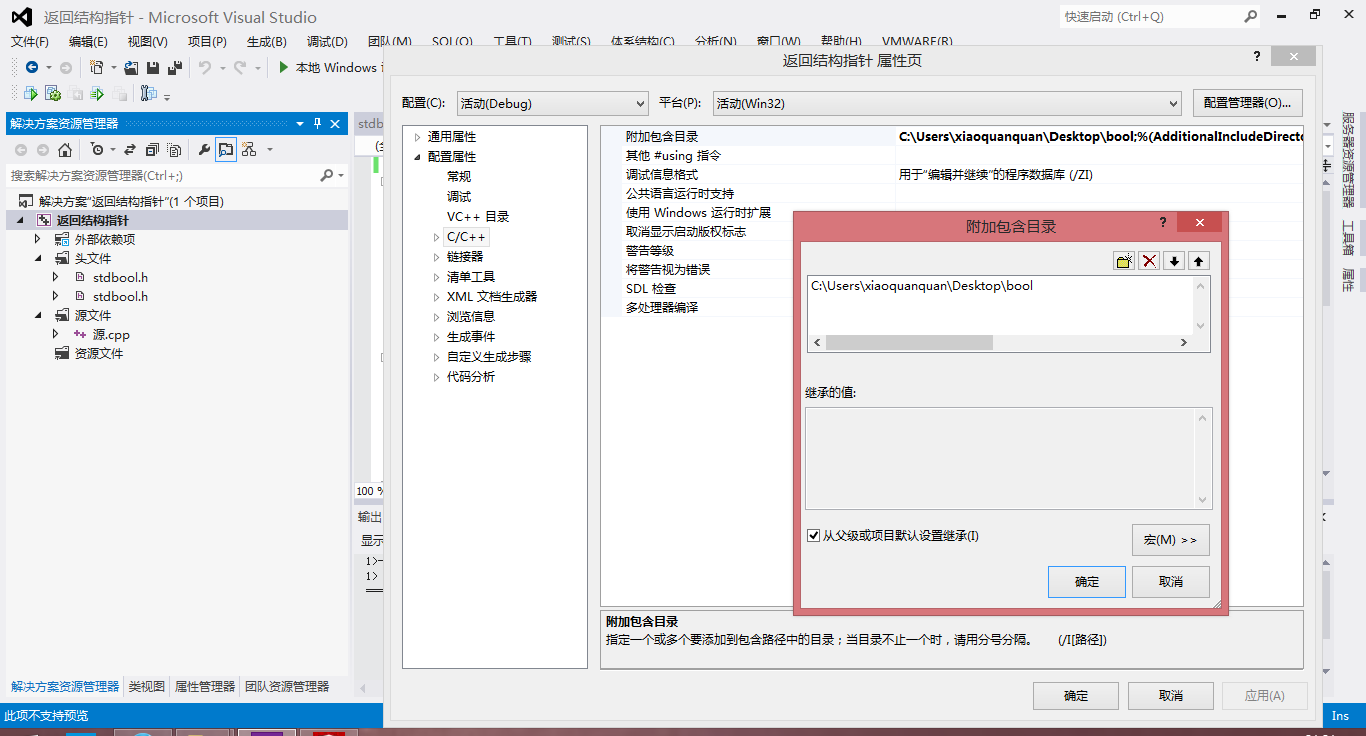Click the New Project toolbar icon

tap(96, 67)
